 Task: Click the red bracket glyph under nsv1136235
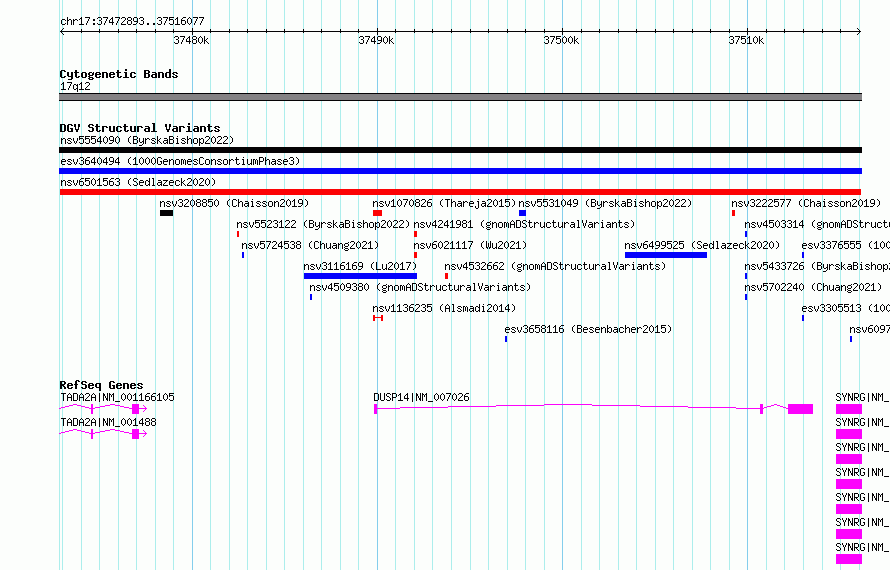[x=378, y=318]
